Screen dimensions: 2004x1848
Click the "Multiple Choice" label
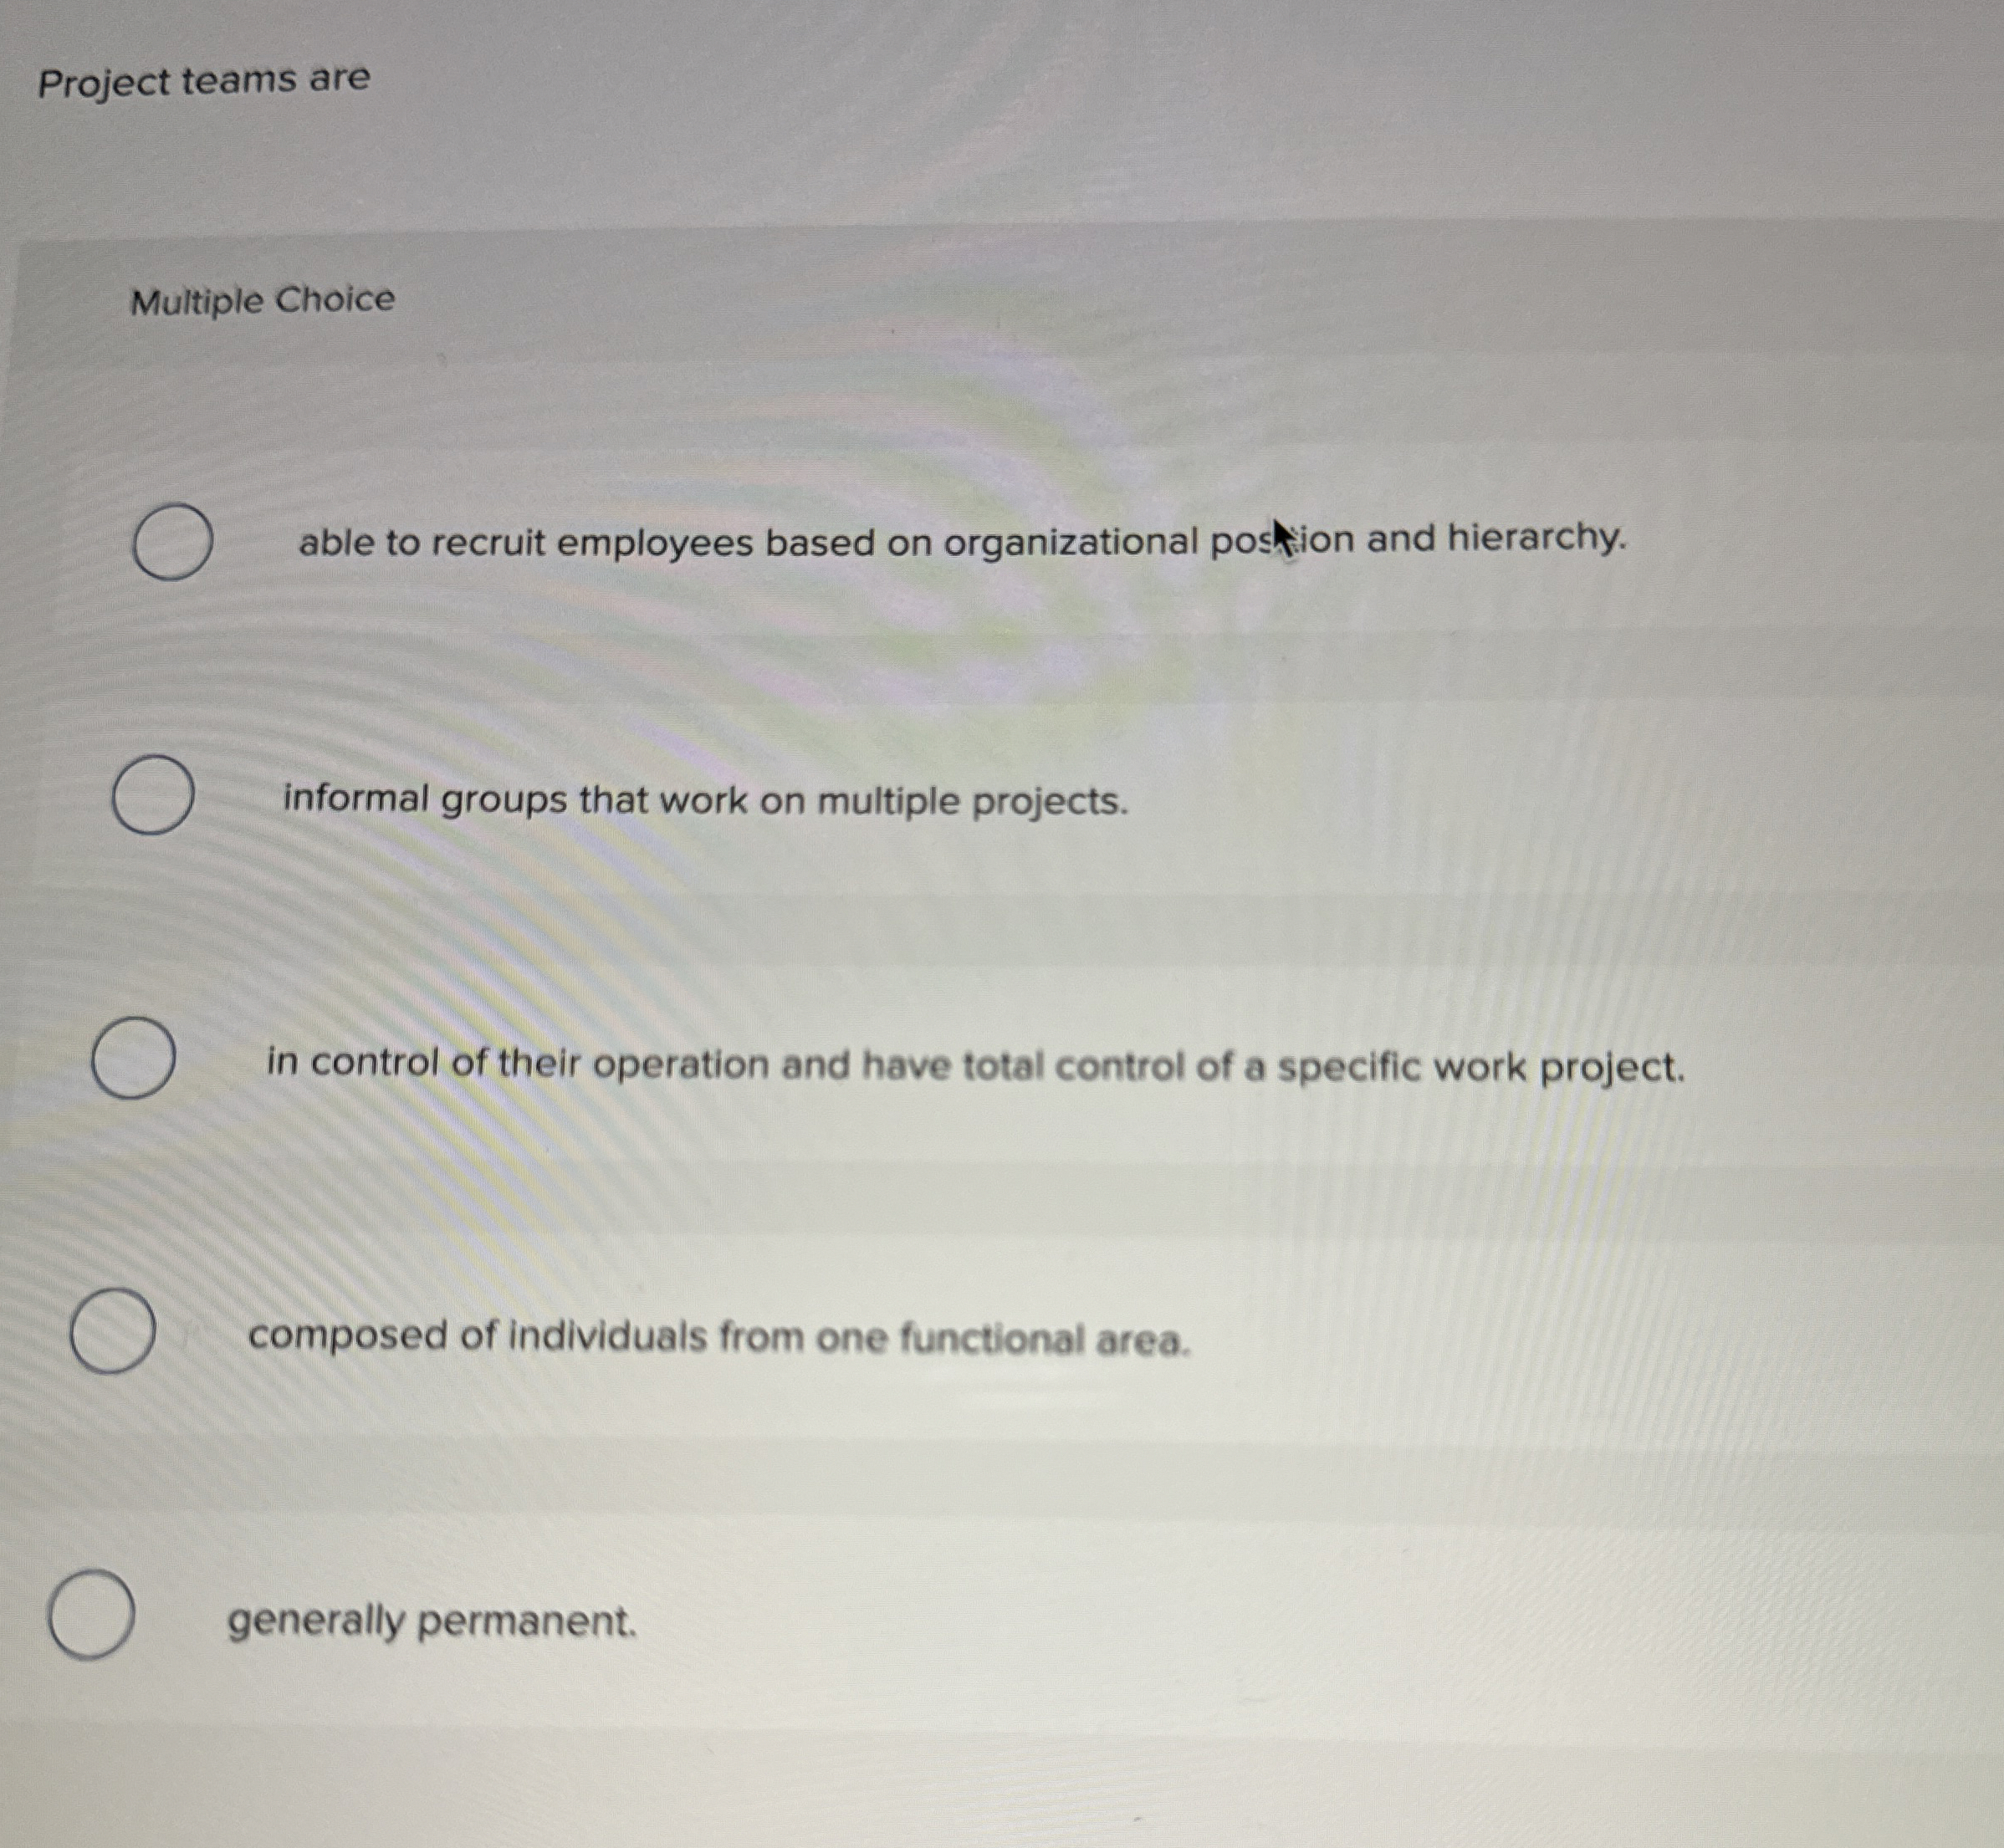(x=261, y=299)
